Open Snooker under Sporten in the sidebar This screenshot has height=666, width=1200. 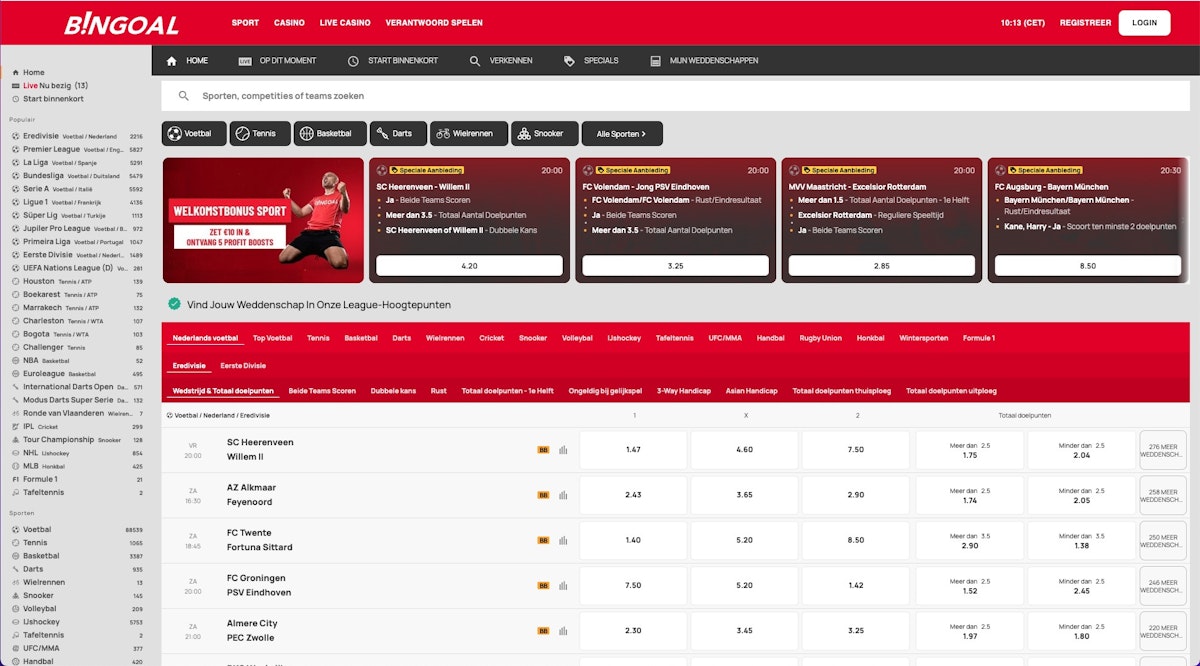pyautogui.click(x=77, y=595)
